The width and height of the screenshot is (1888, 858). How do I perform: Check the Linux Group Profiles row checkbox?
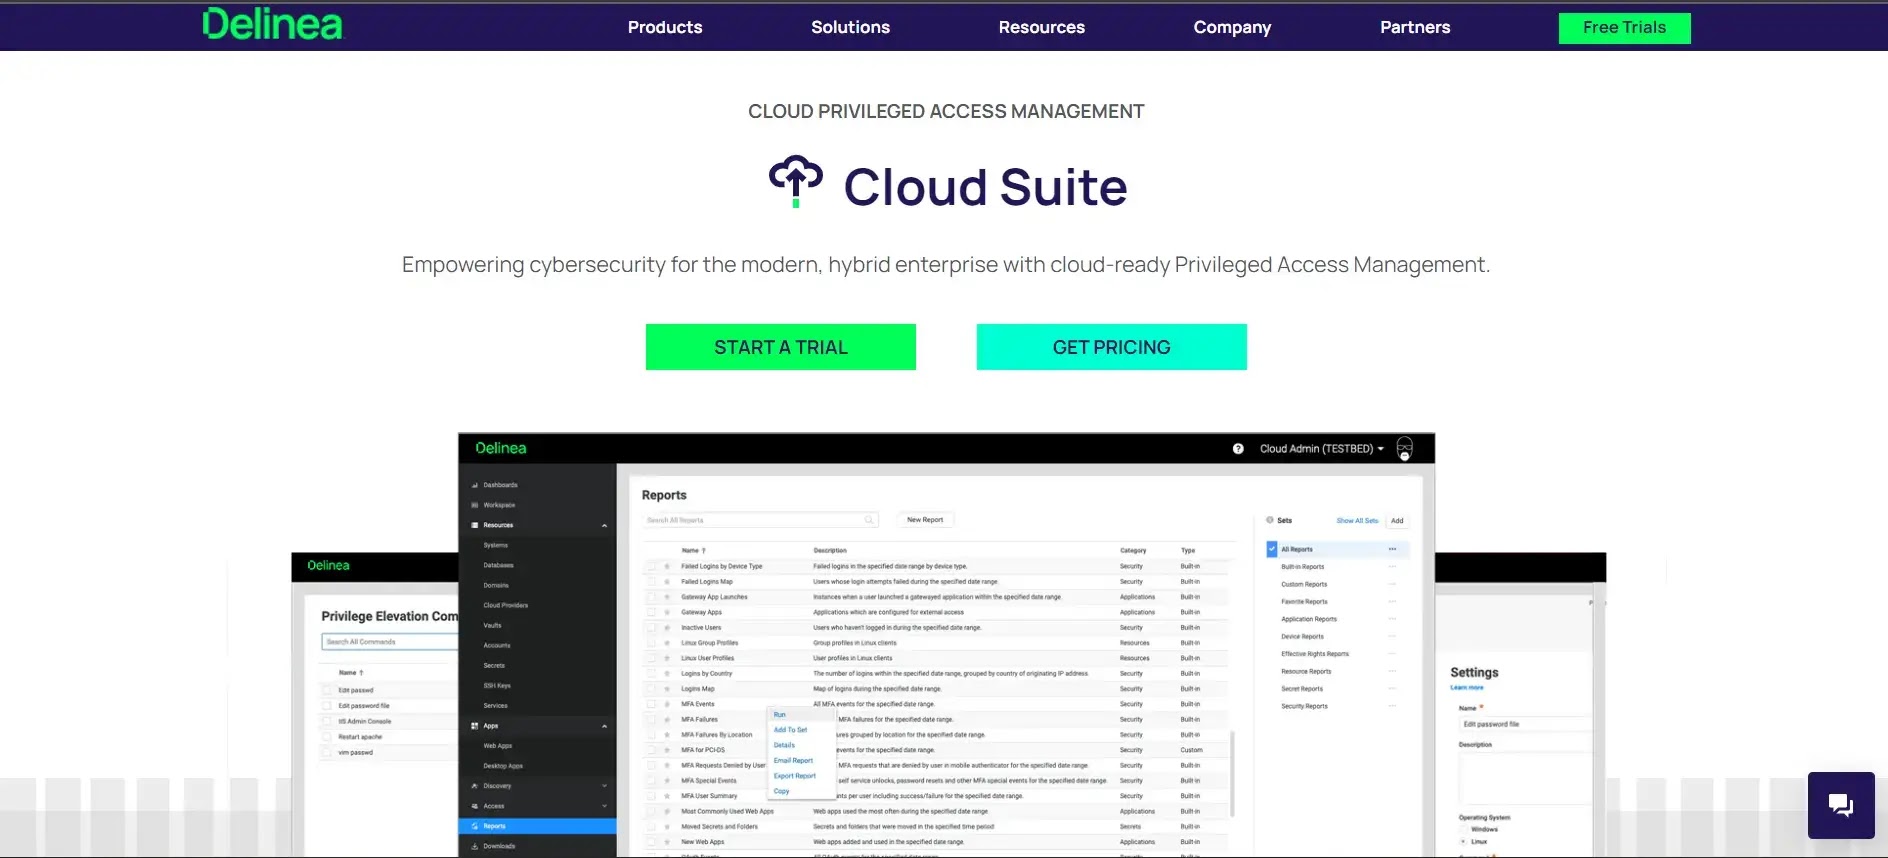[652, 643]
